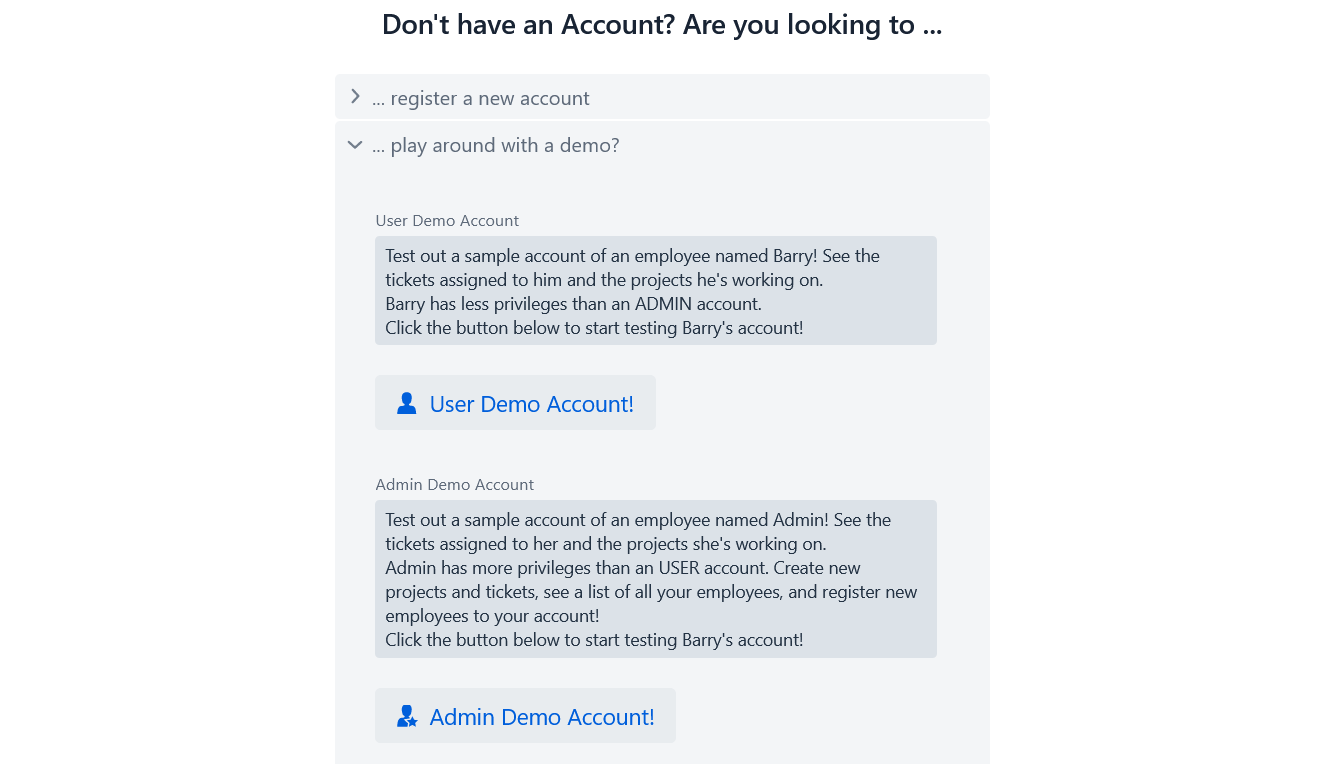
Task: Expand the register a new account chevron
Action: 354,97
